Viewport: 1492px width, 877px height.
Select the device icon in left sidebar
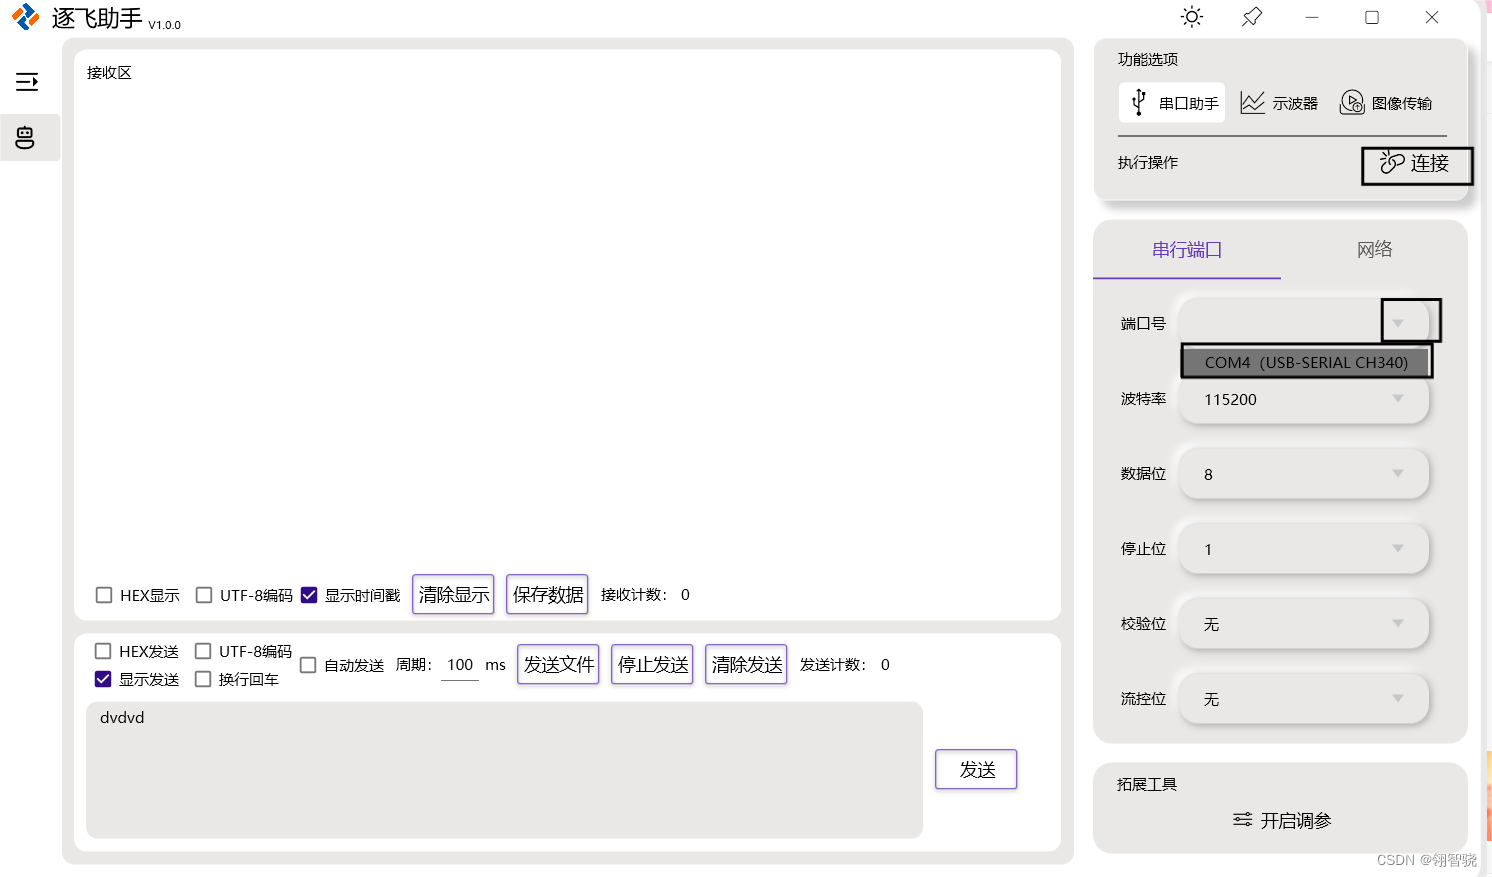(x=25, y=137)
